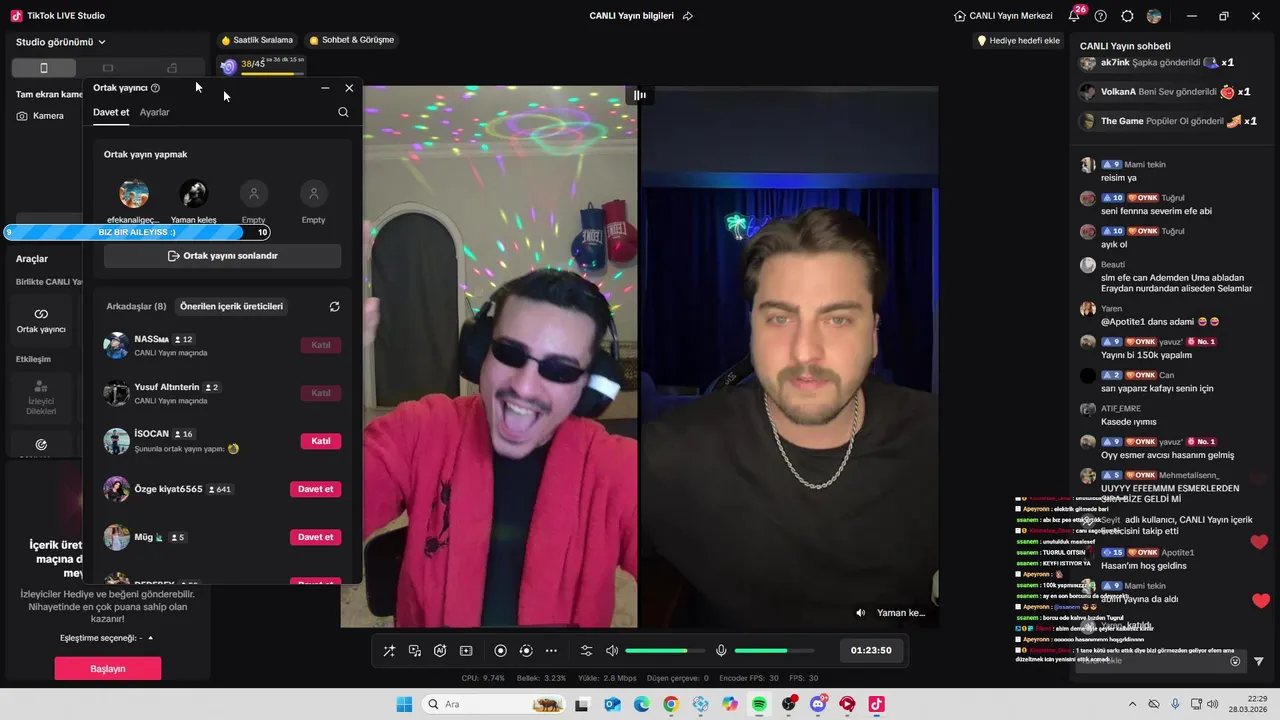Open notifications bell with 26 badge

[1075, 15]
